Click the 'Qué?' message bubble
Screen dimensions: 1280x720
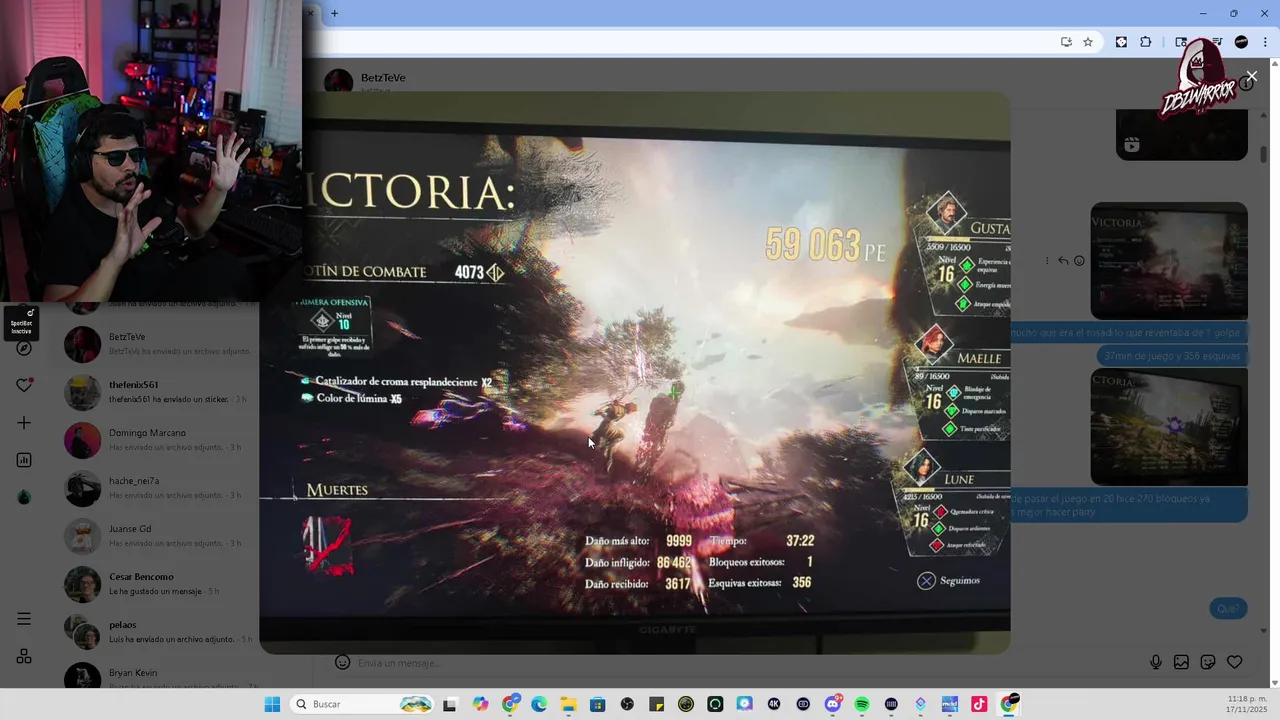coord(1228,608)
